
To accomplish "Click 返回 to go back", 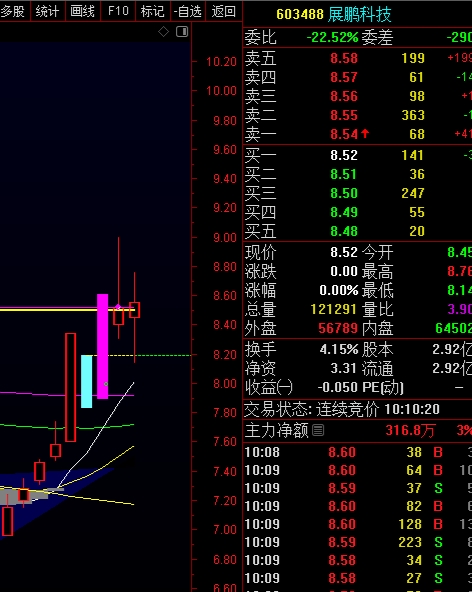I will (224, 11).
